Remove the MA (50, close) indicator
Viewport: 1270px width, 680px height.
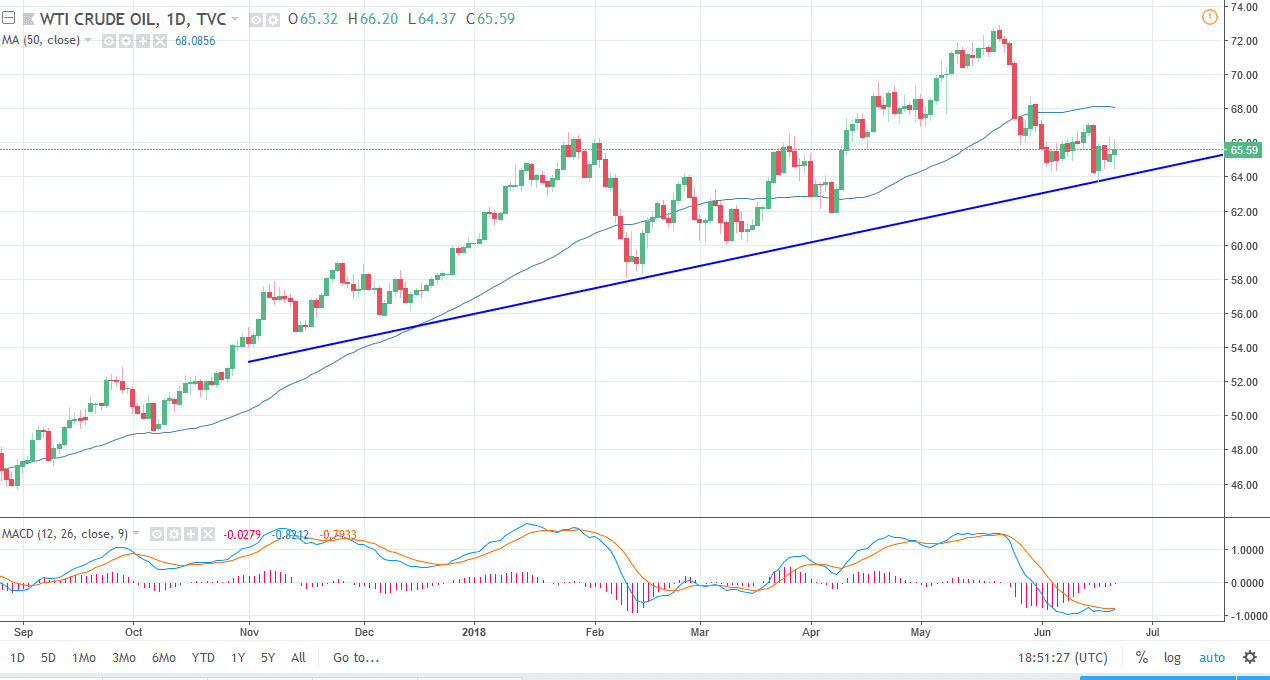159,40
